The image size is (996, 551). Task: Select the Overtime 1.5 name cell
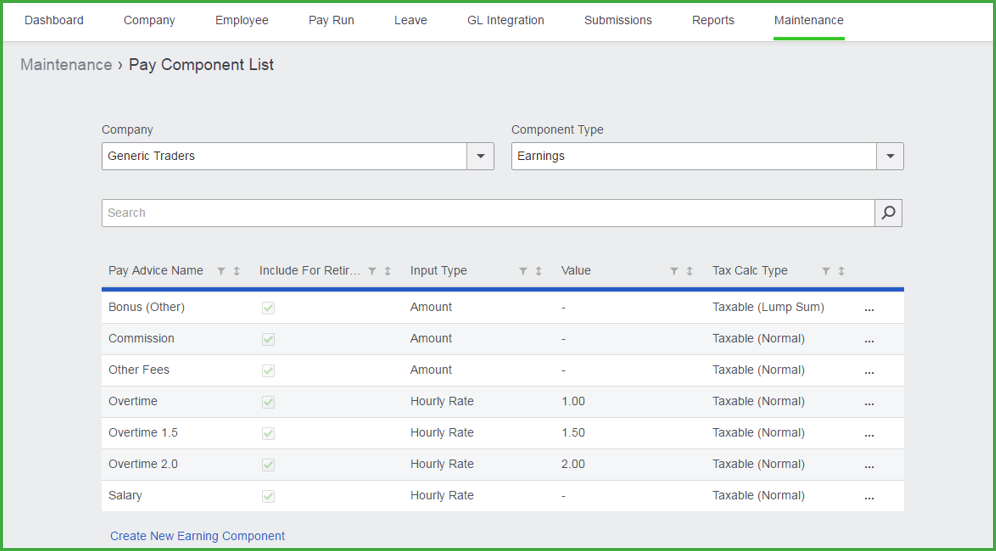pos(143,433)
